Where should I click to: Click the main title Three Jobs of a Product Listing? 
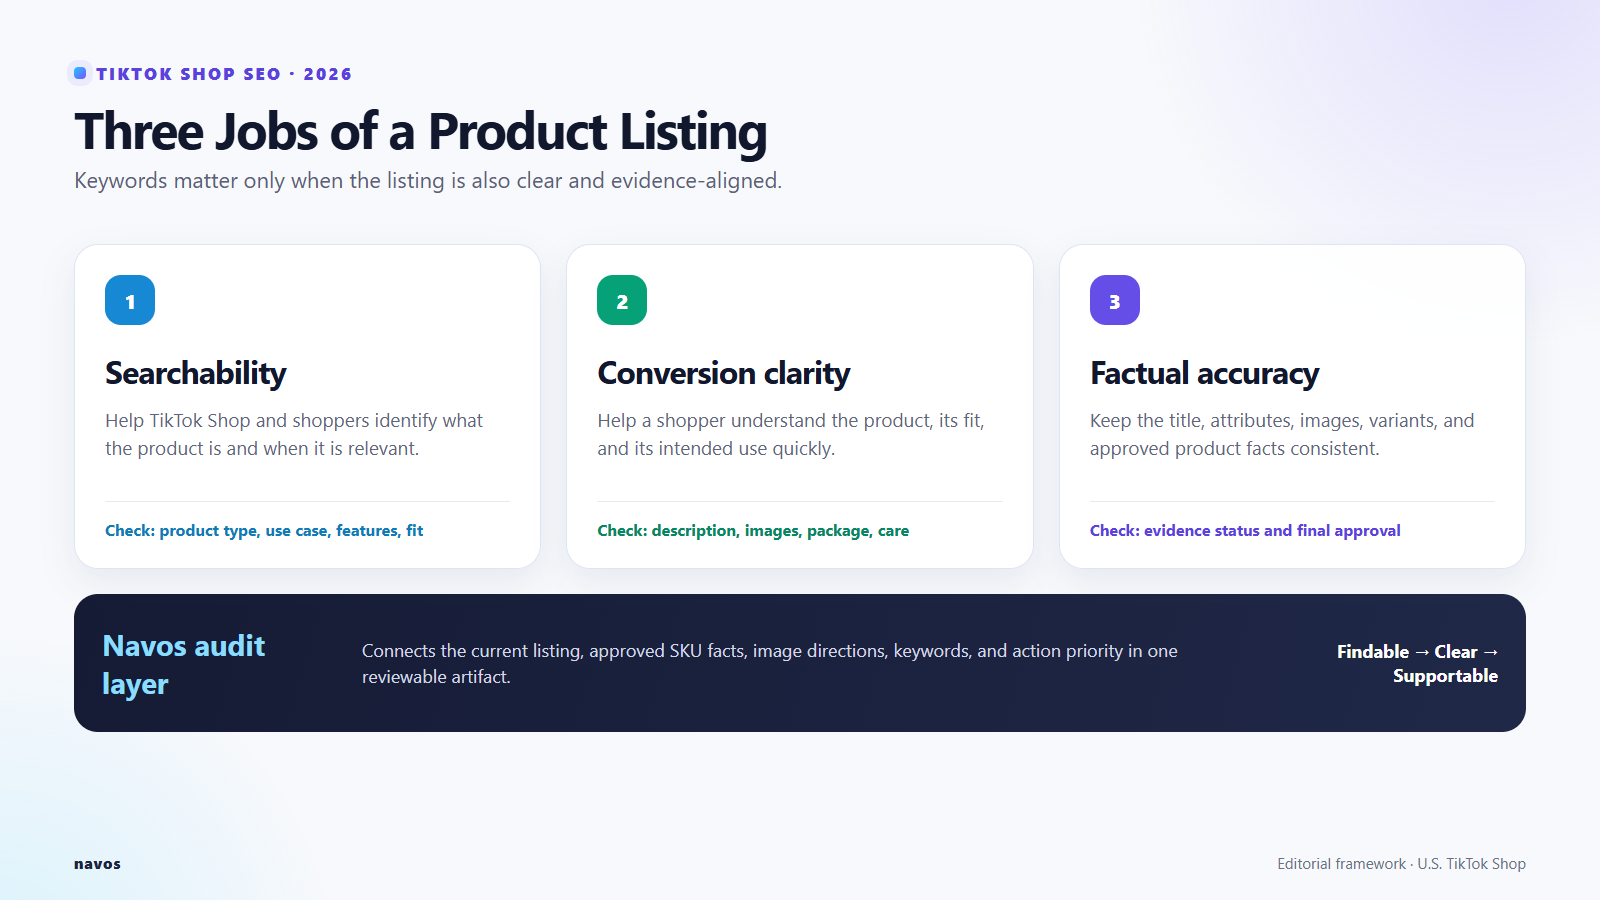pyautogui.click(x=421, y=132)
